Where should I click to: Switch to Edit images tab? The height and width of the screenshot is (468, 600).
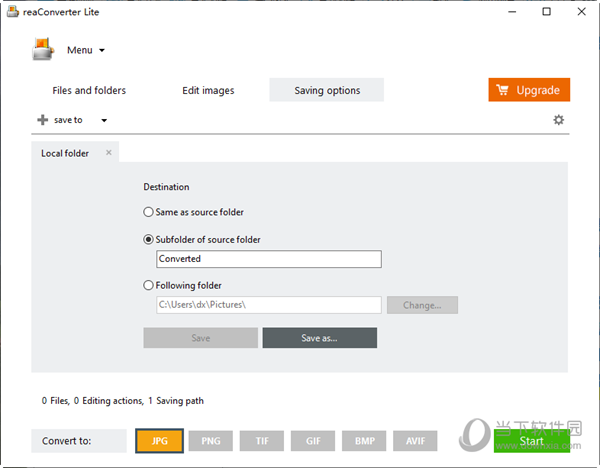point(208,90)
